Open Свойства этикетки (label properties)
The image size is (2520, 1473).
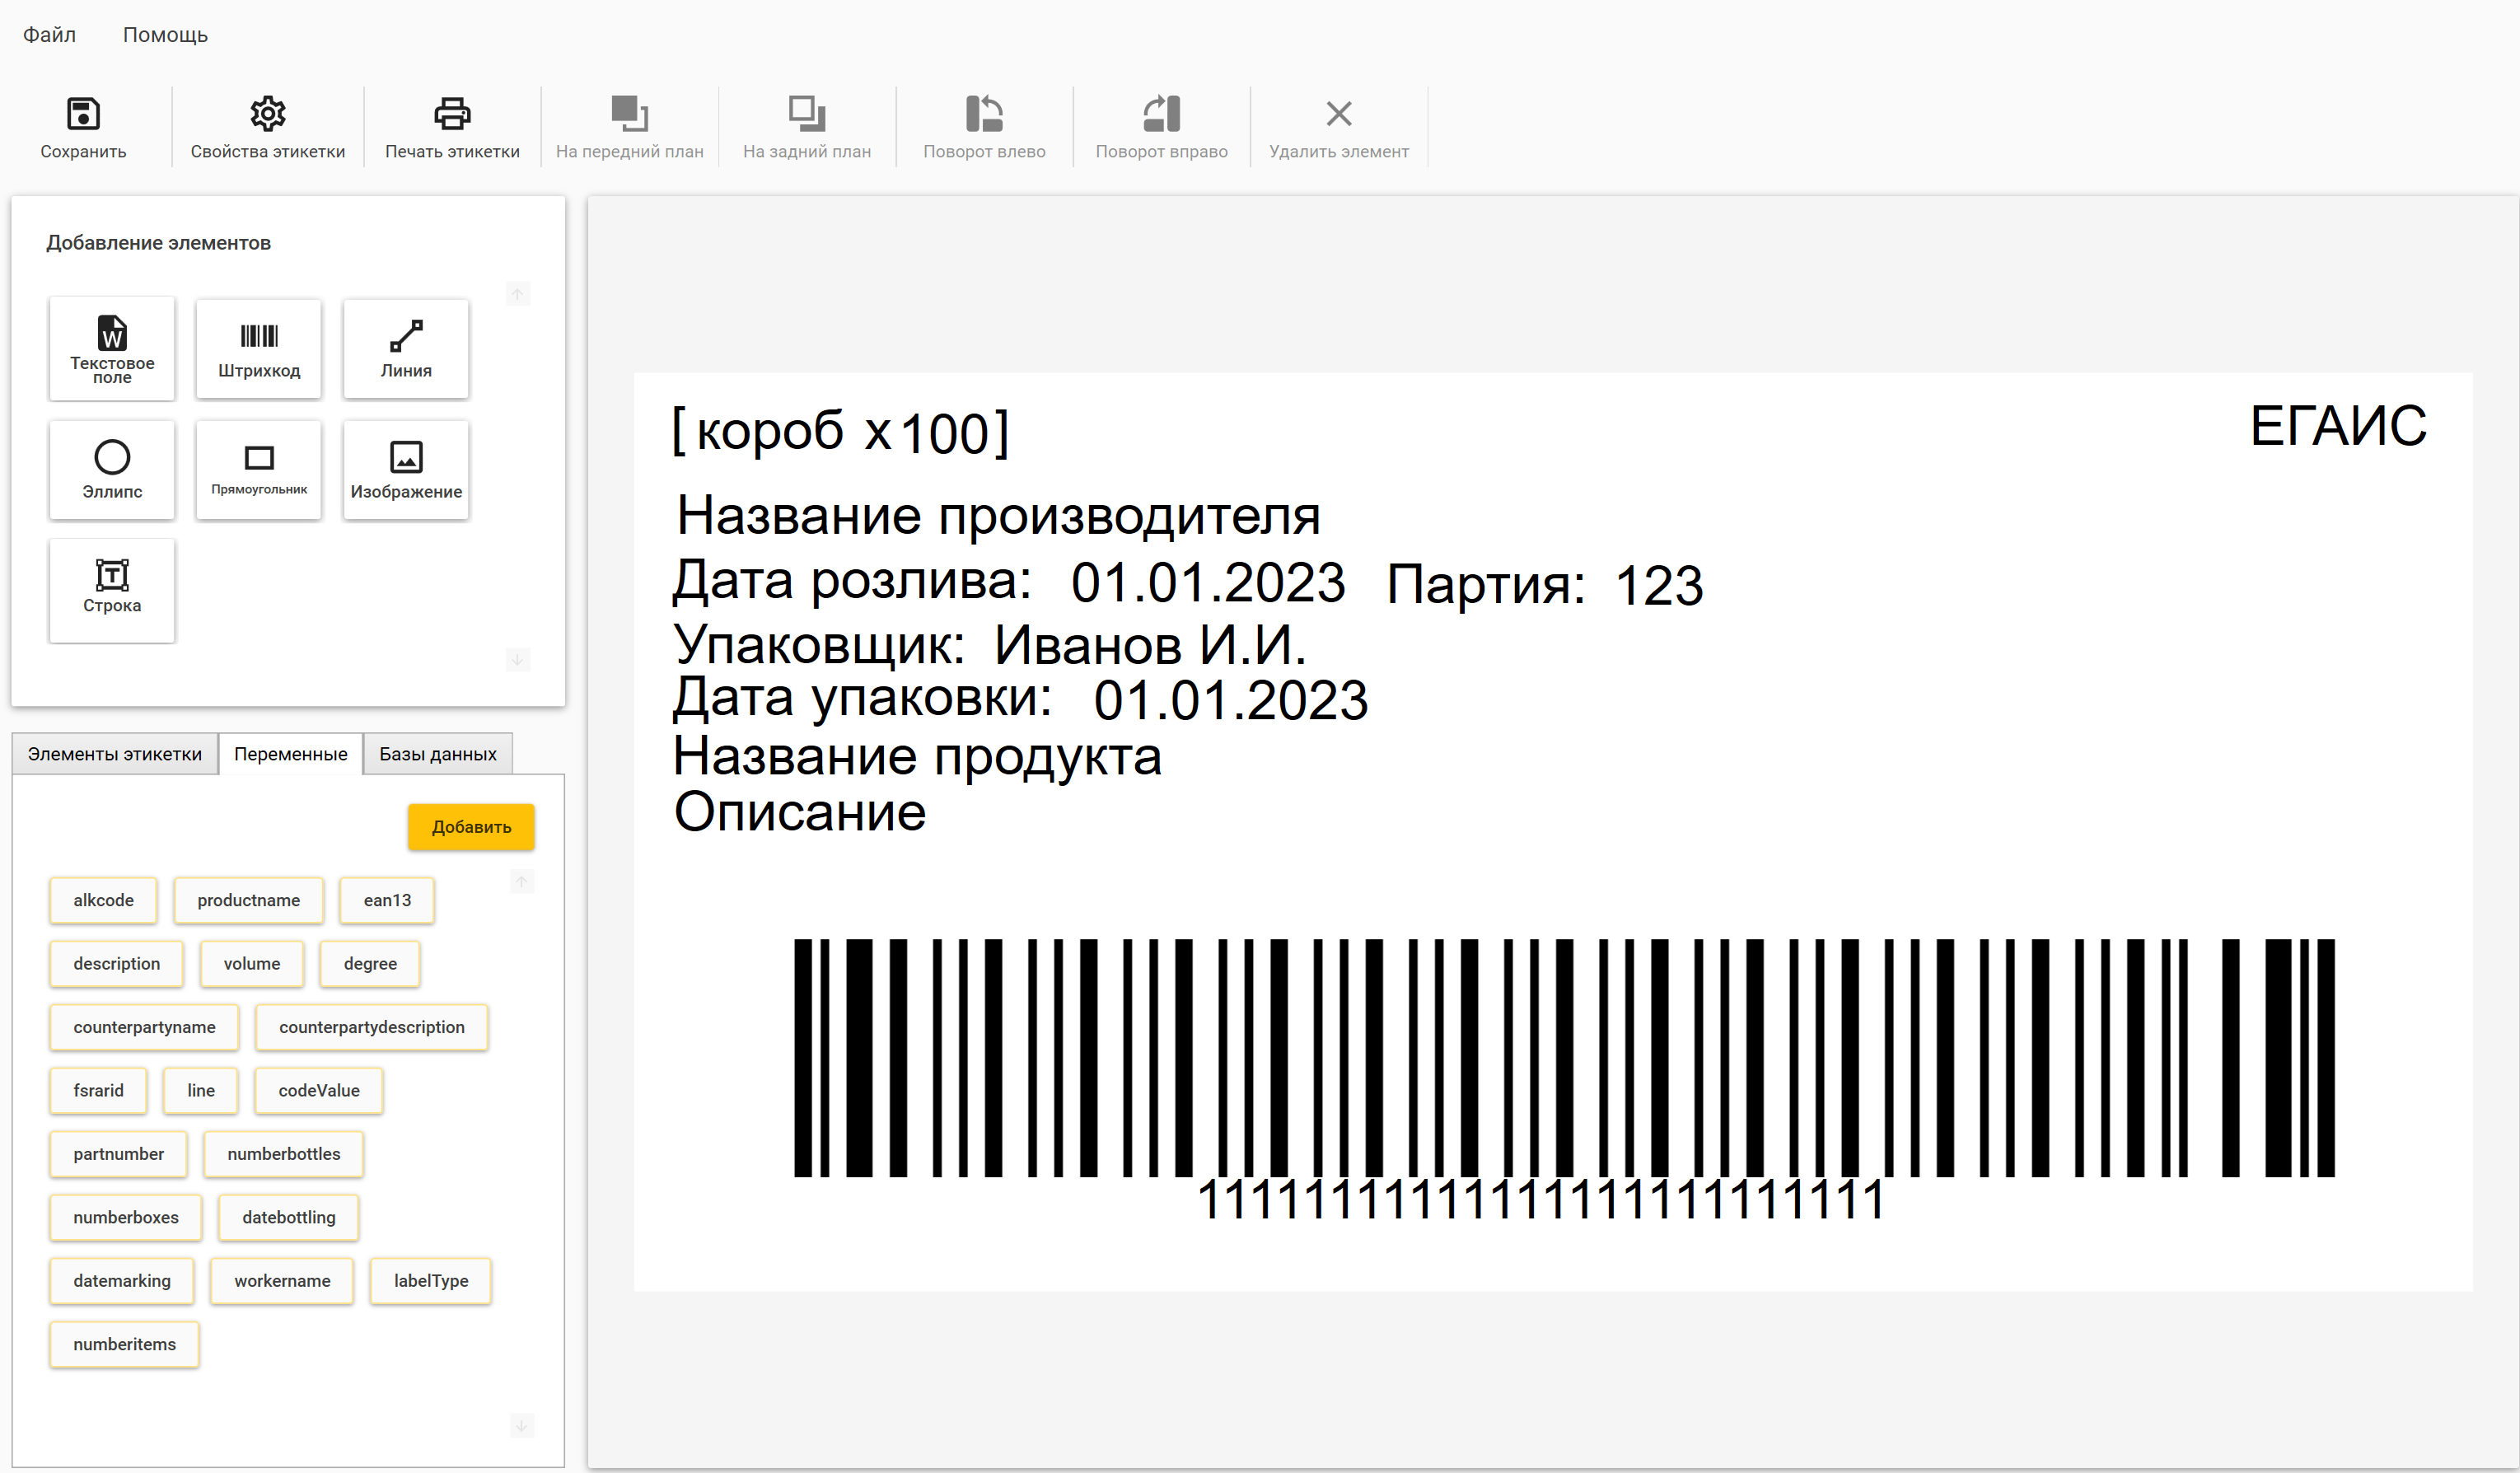click(267, 126)
